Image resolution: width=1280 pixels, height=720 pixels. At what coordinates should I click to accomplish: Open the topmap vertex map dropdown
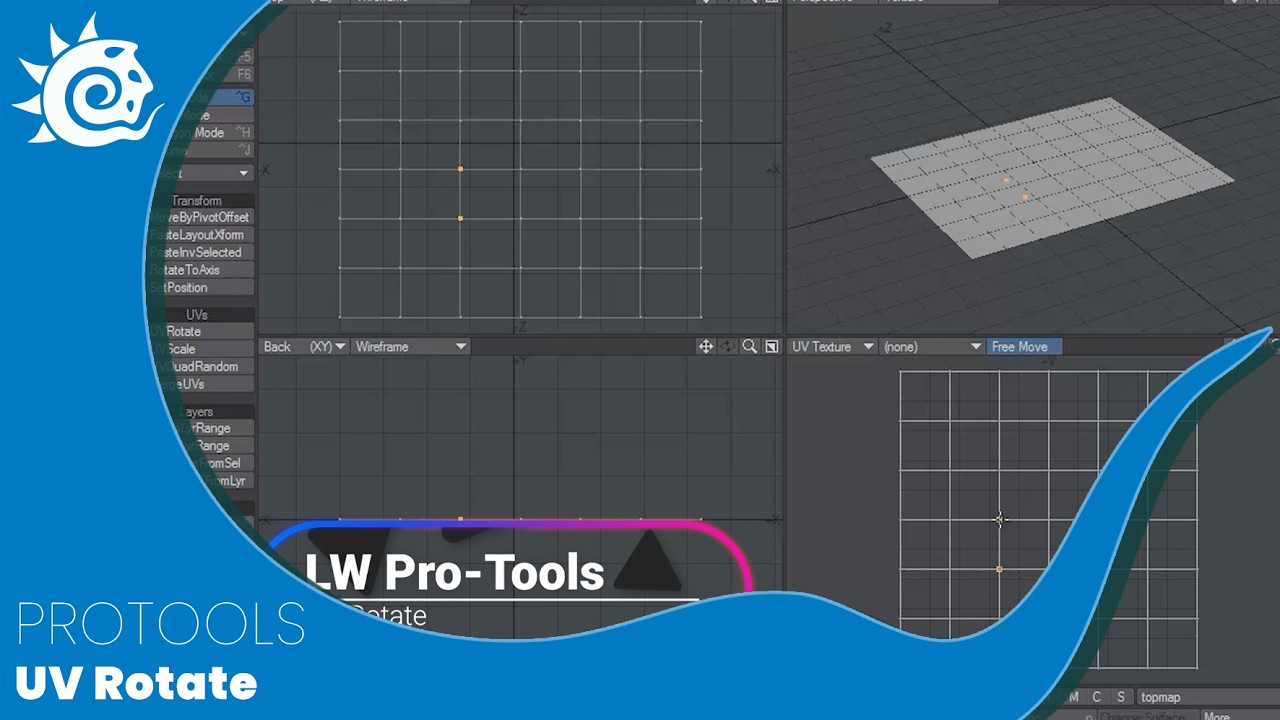pyautogui.click(x=1206, y=697)
